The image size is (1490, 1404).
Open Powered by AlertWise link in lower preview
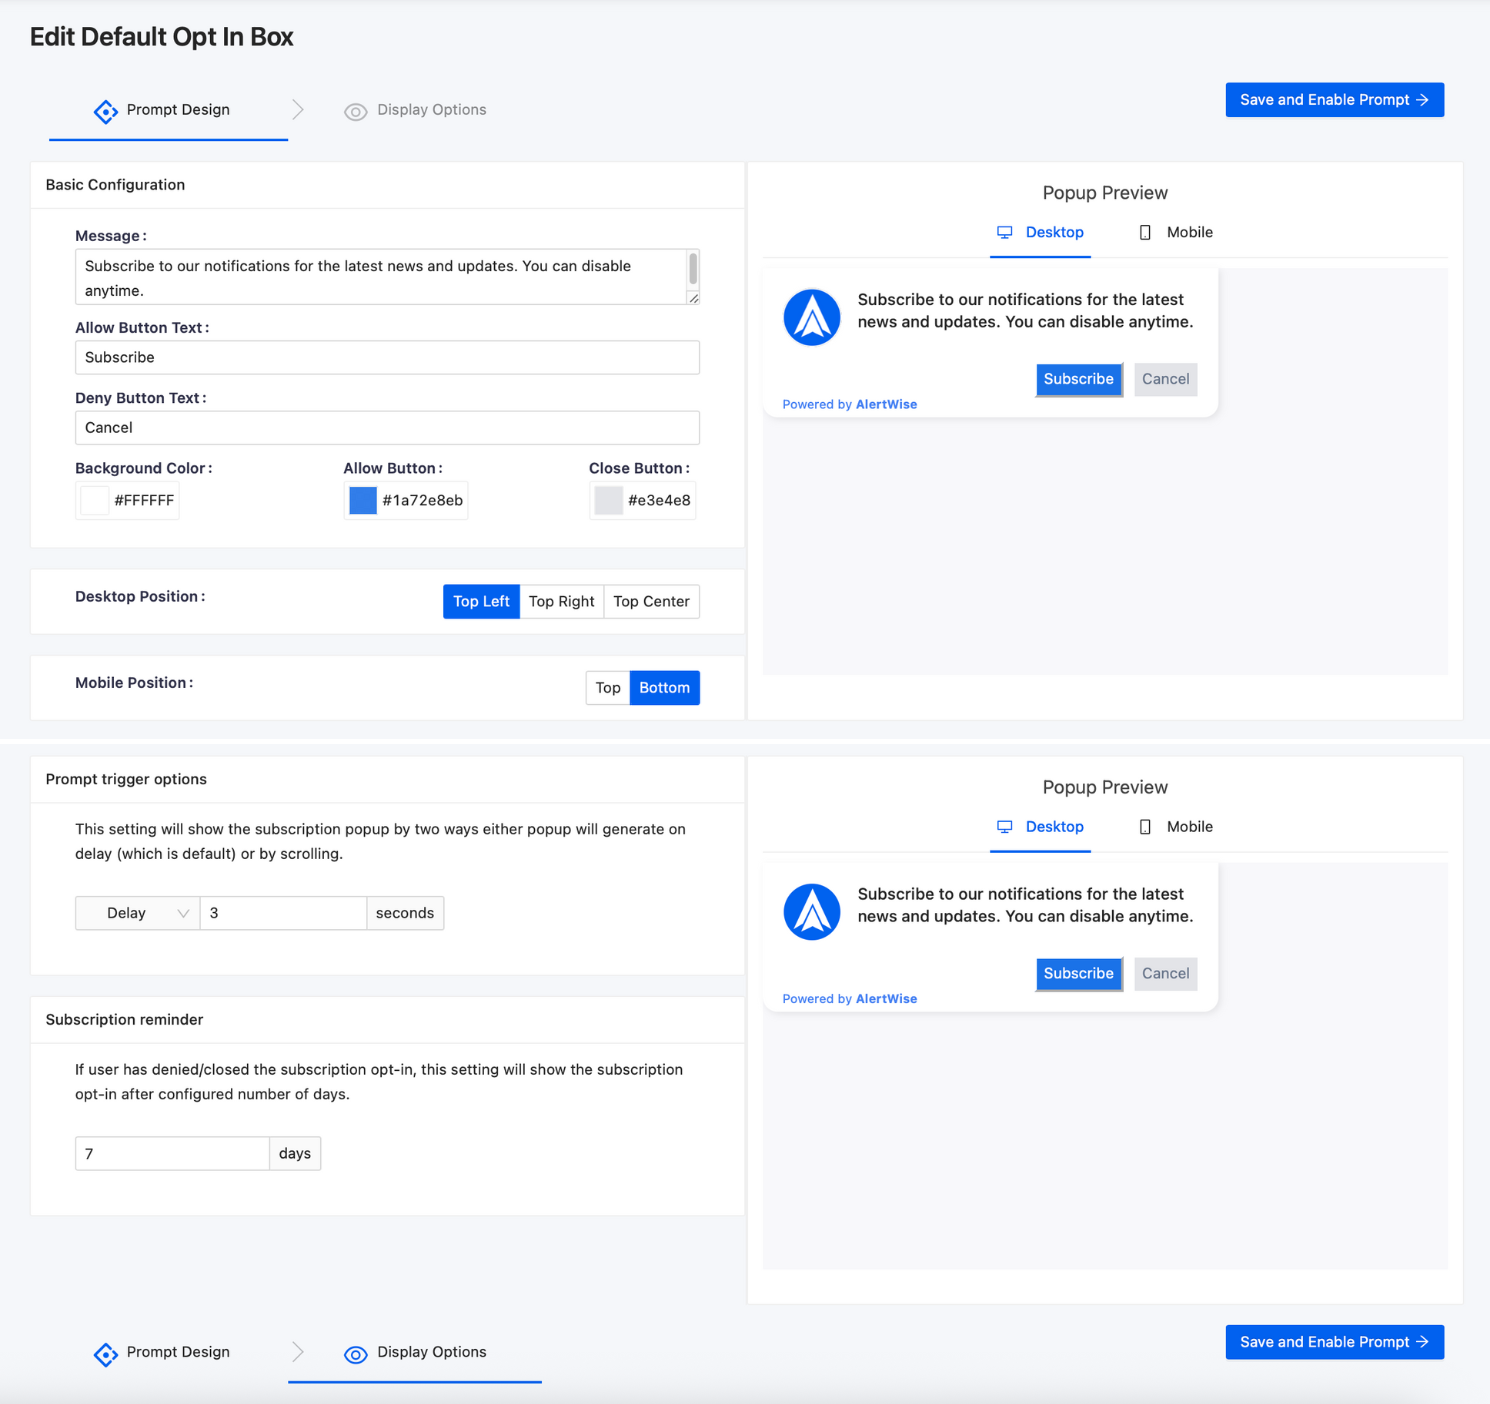click(850, 999)
